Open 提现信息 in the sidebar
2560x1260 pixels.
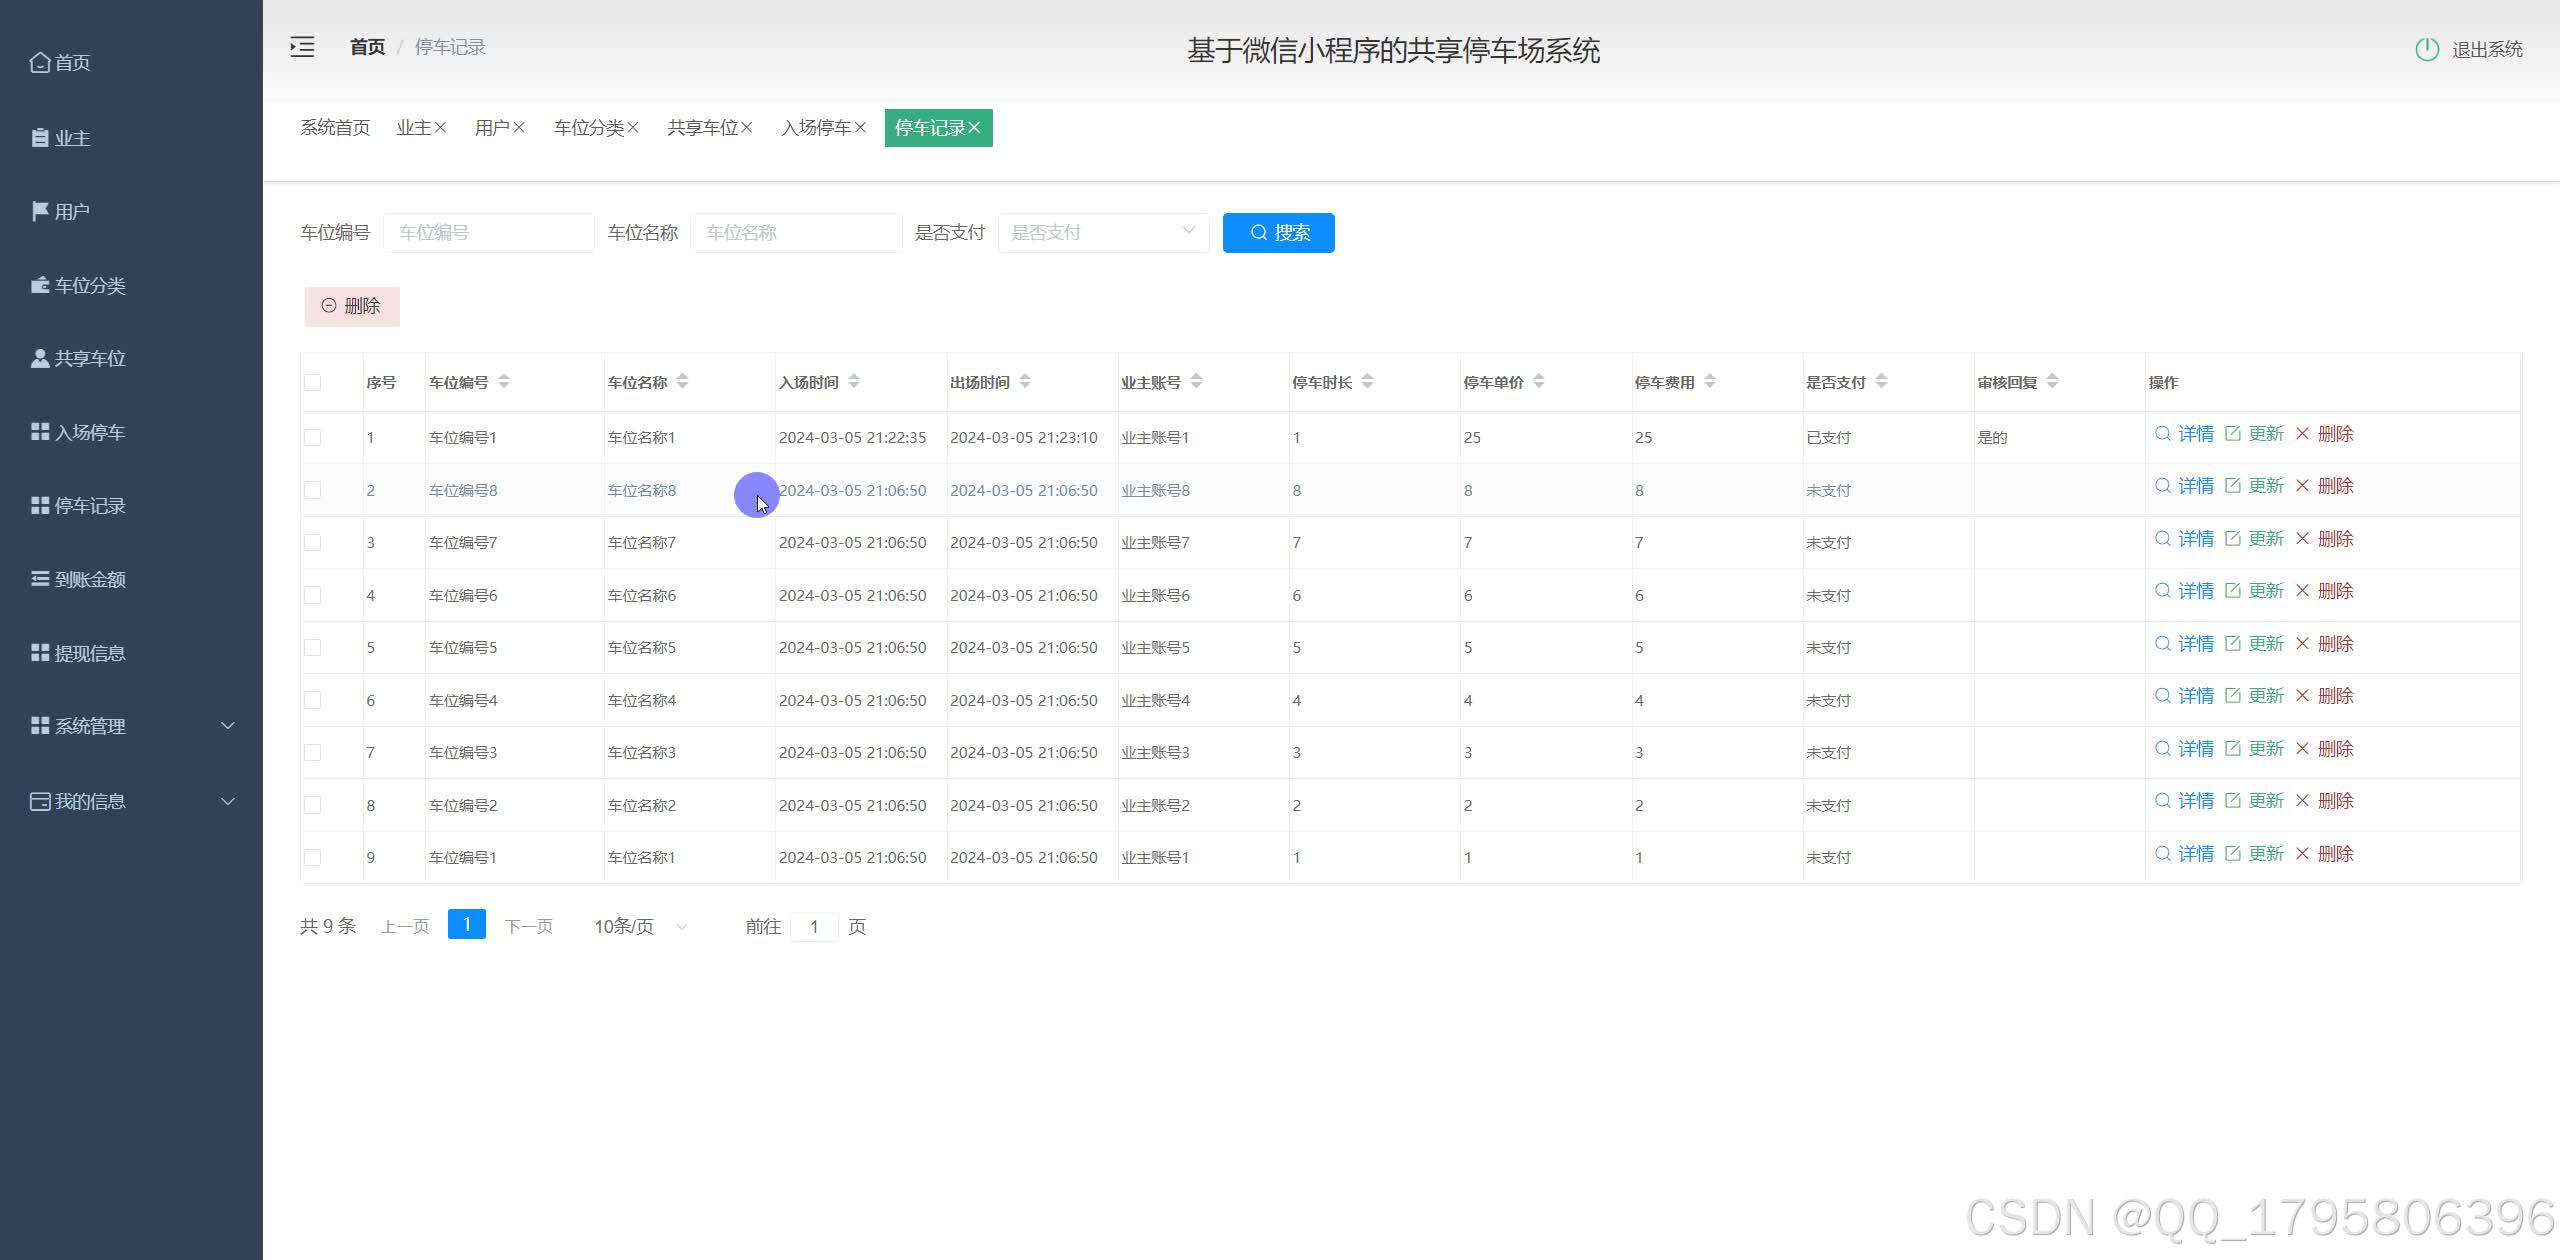pos(78,654)
